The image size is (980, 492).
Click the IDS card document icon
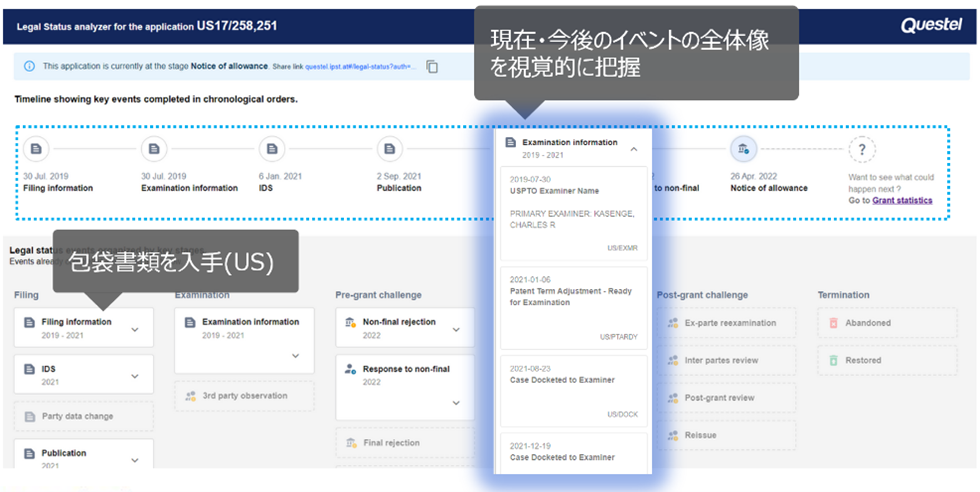29,369
